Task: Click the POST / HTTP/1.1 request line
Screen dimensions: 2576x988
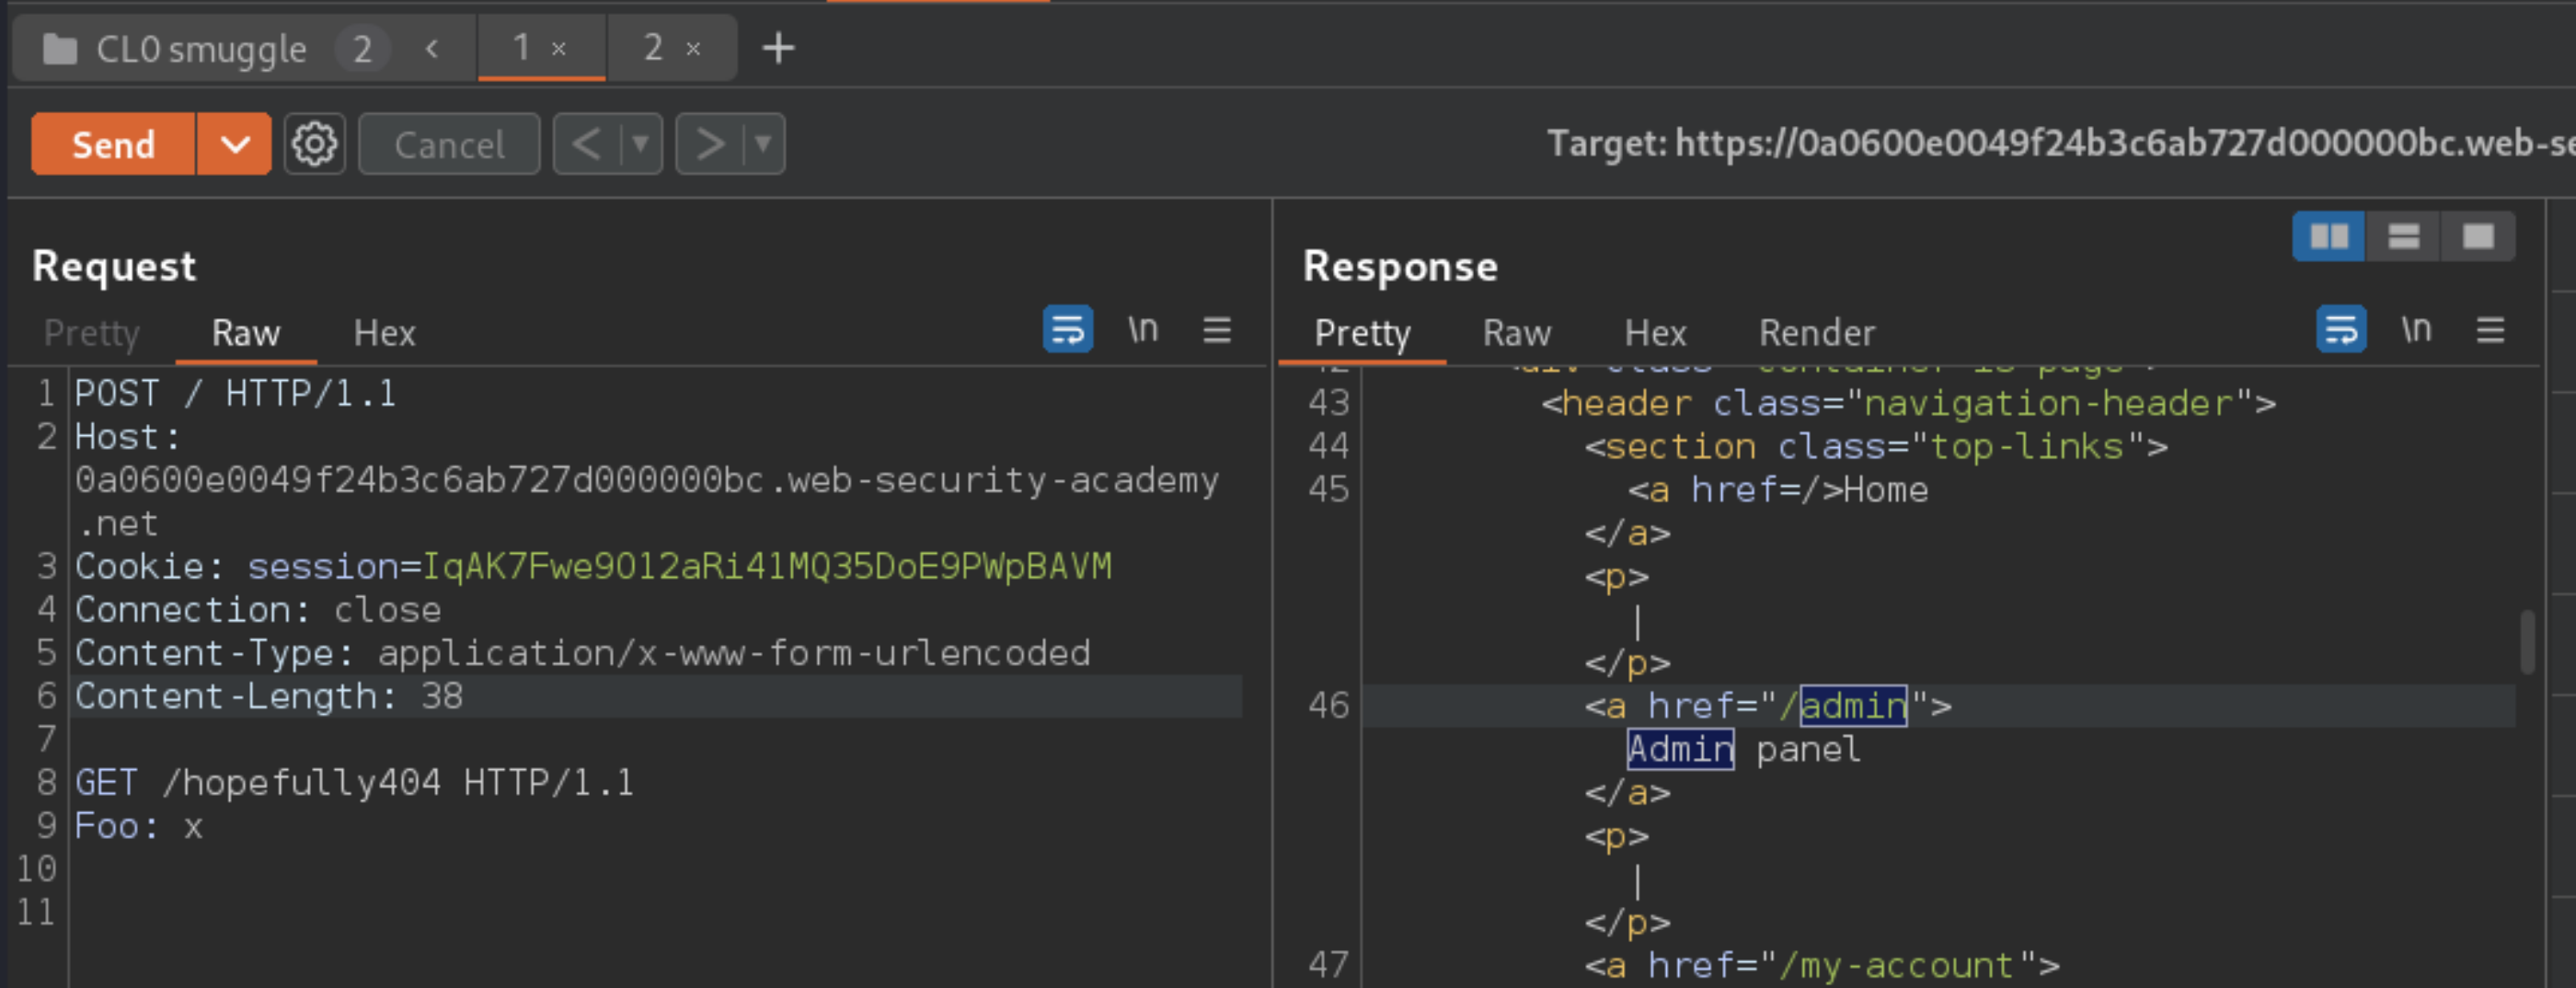Action: pyautogui.click(x=236, y=394)
